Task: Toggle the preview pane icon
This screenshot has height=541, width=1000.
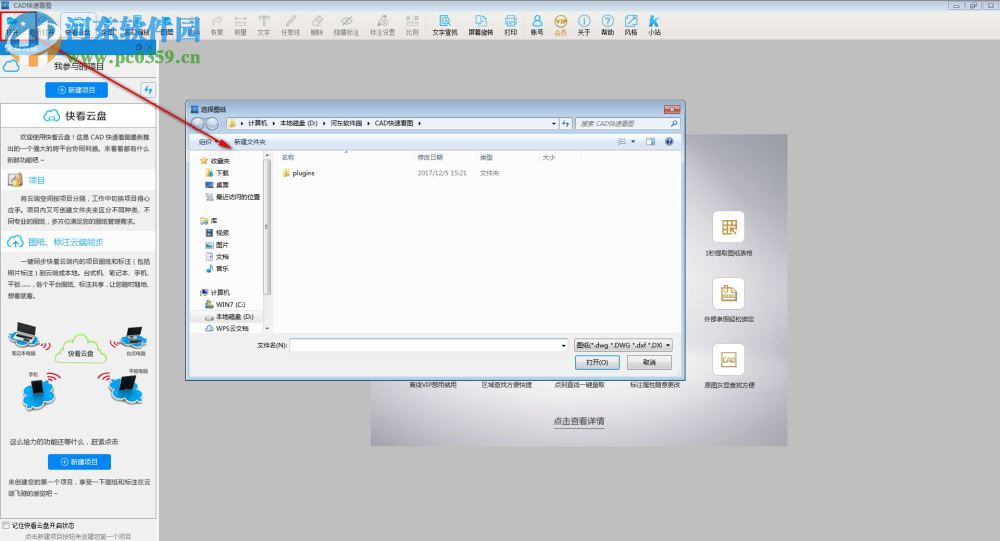Action: tap(651, 142)
